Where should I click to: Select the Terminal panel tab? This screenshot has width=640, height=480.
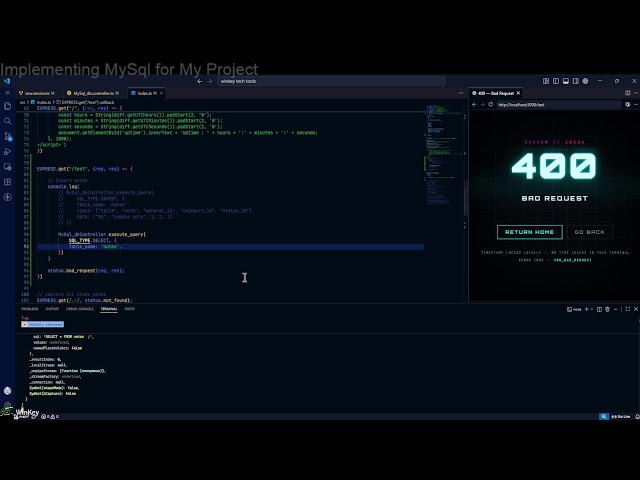[x=109, y=309]
